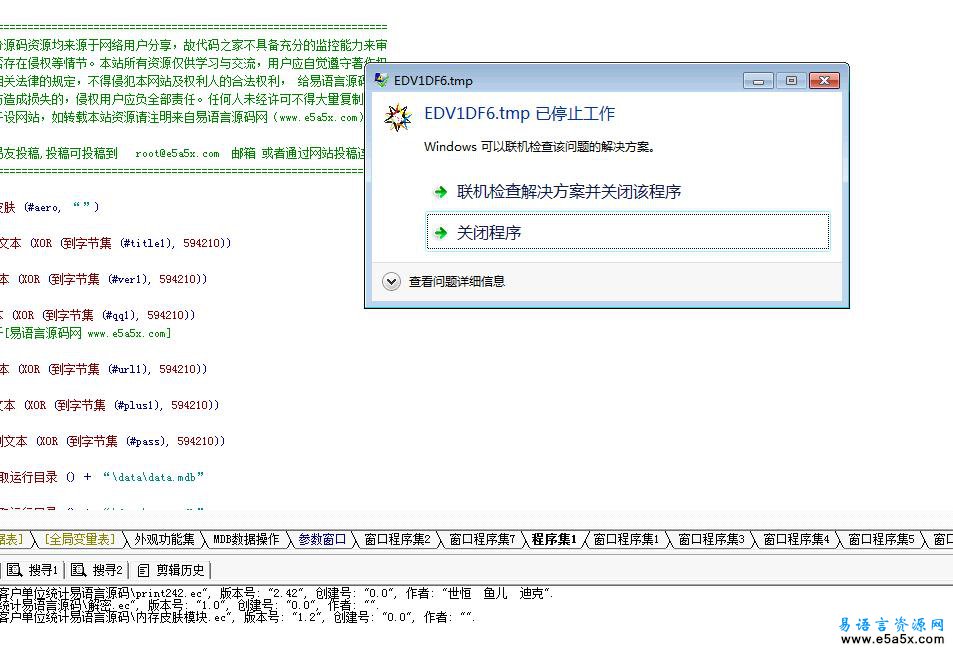
Task: Click the print242.ec output line
Action: point(277,593)
